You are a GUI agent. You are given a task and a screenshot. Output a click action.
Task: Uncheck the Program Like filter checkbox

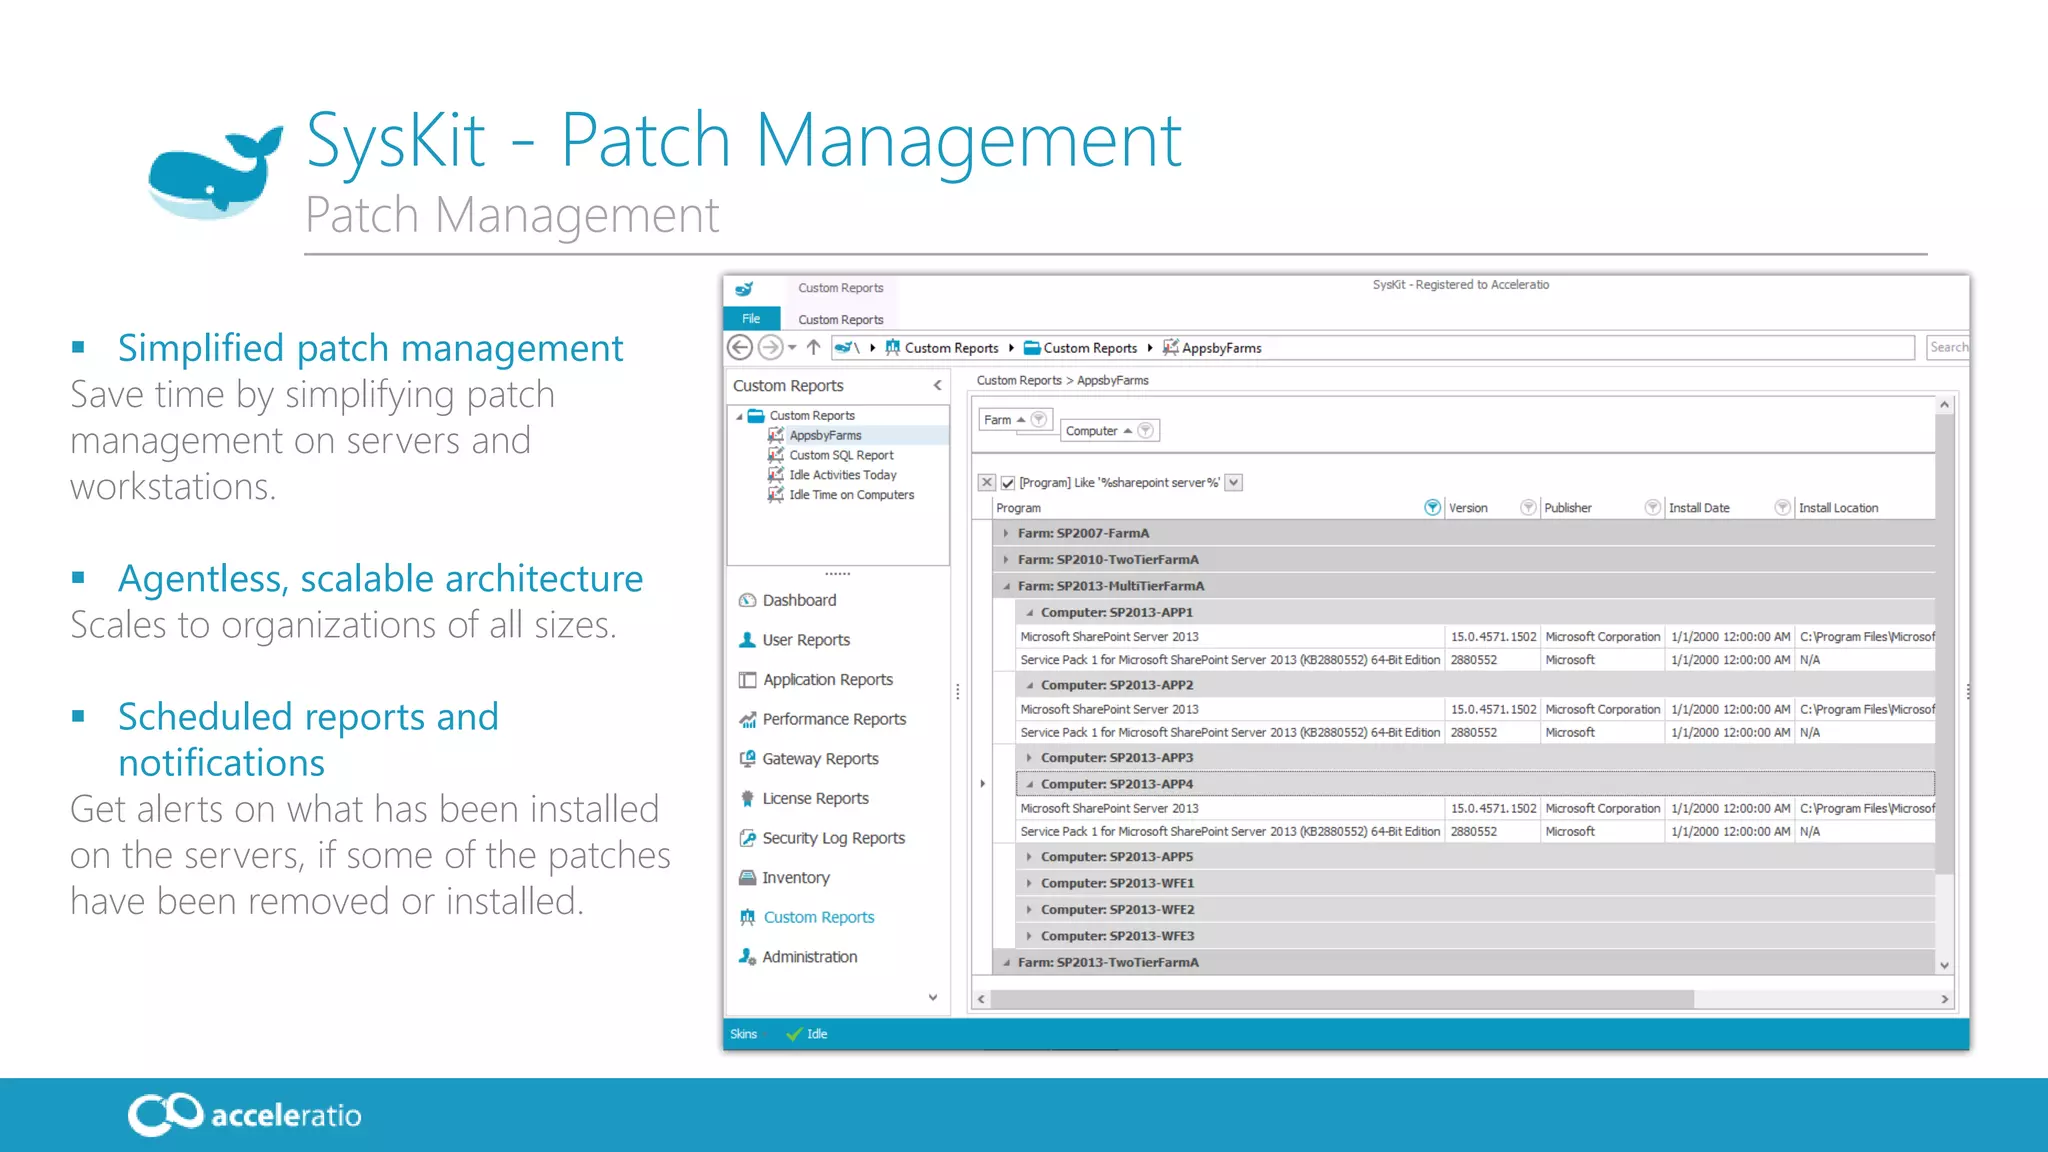1008,483
